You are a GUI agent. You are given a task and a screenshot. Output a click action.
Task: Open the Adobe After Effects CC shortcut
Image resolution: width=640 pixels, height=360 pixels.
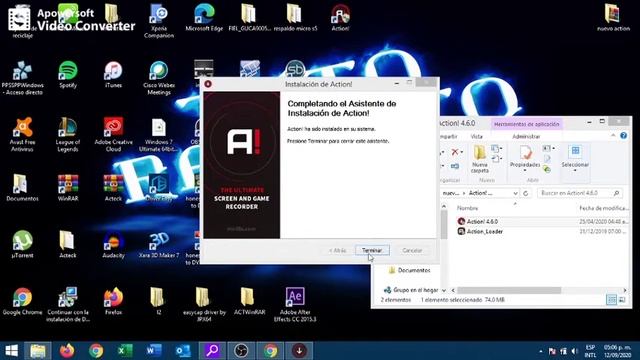click(x=295, y=304)
